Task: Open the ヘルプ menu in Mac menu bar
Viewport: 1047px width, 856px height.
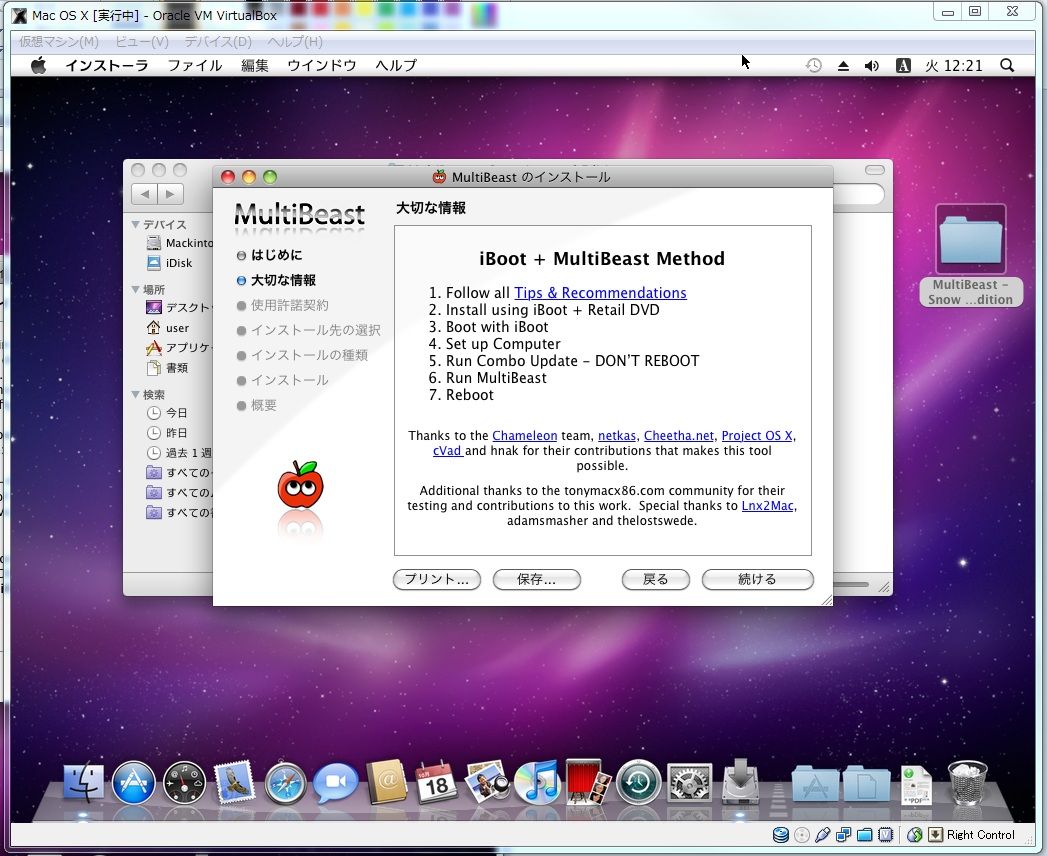Action: click(396, 65)
